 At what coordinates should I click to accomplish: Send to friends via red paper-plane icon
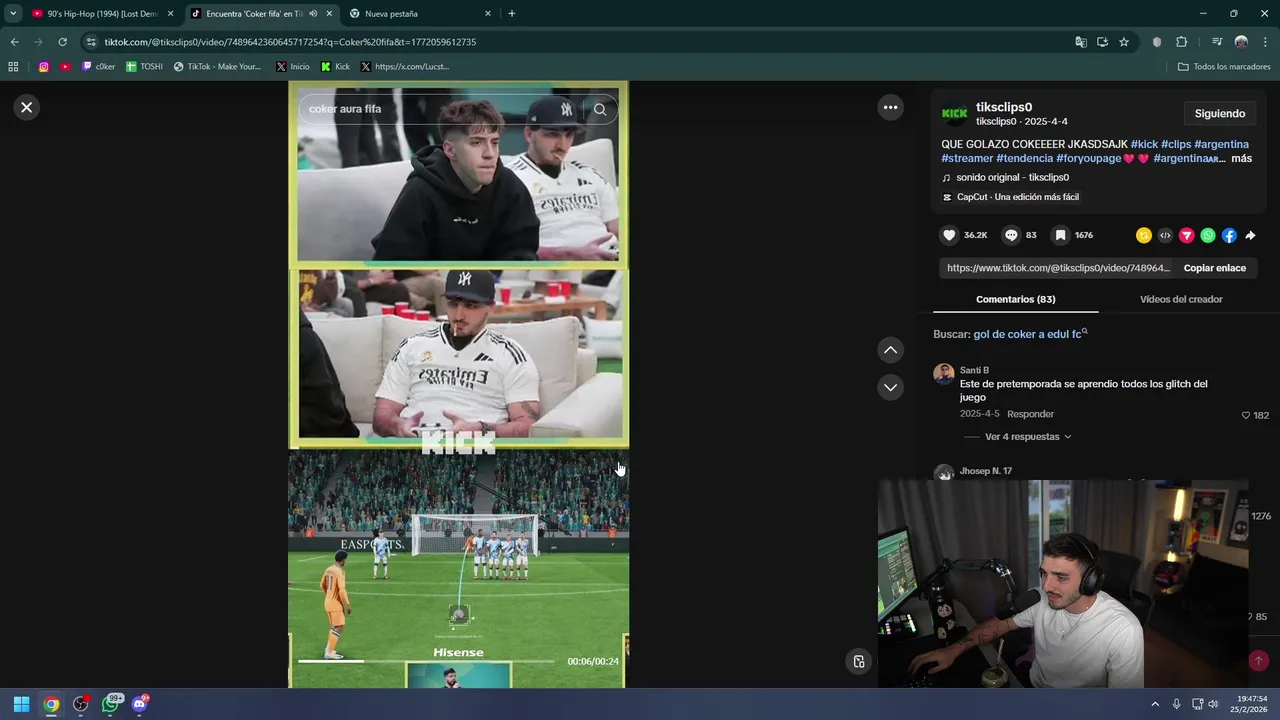[1187, 235]
